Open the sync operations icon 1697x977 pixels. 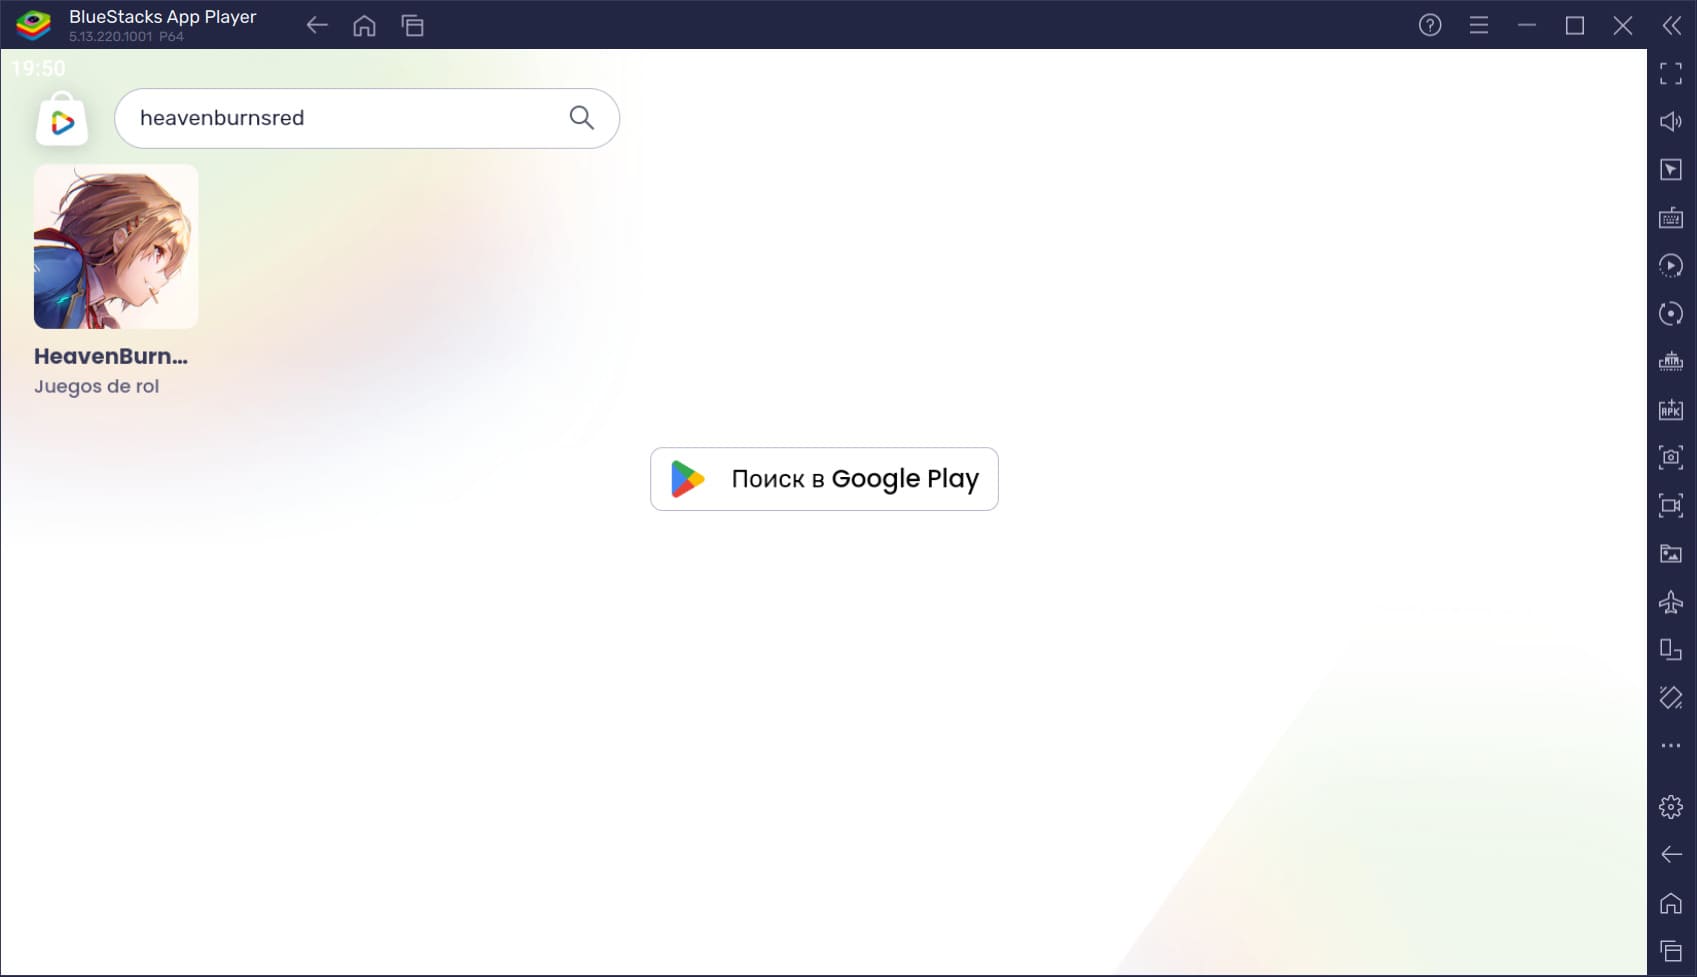pos(1671,313)
